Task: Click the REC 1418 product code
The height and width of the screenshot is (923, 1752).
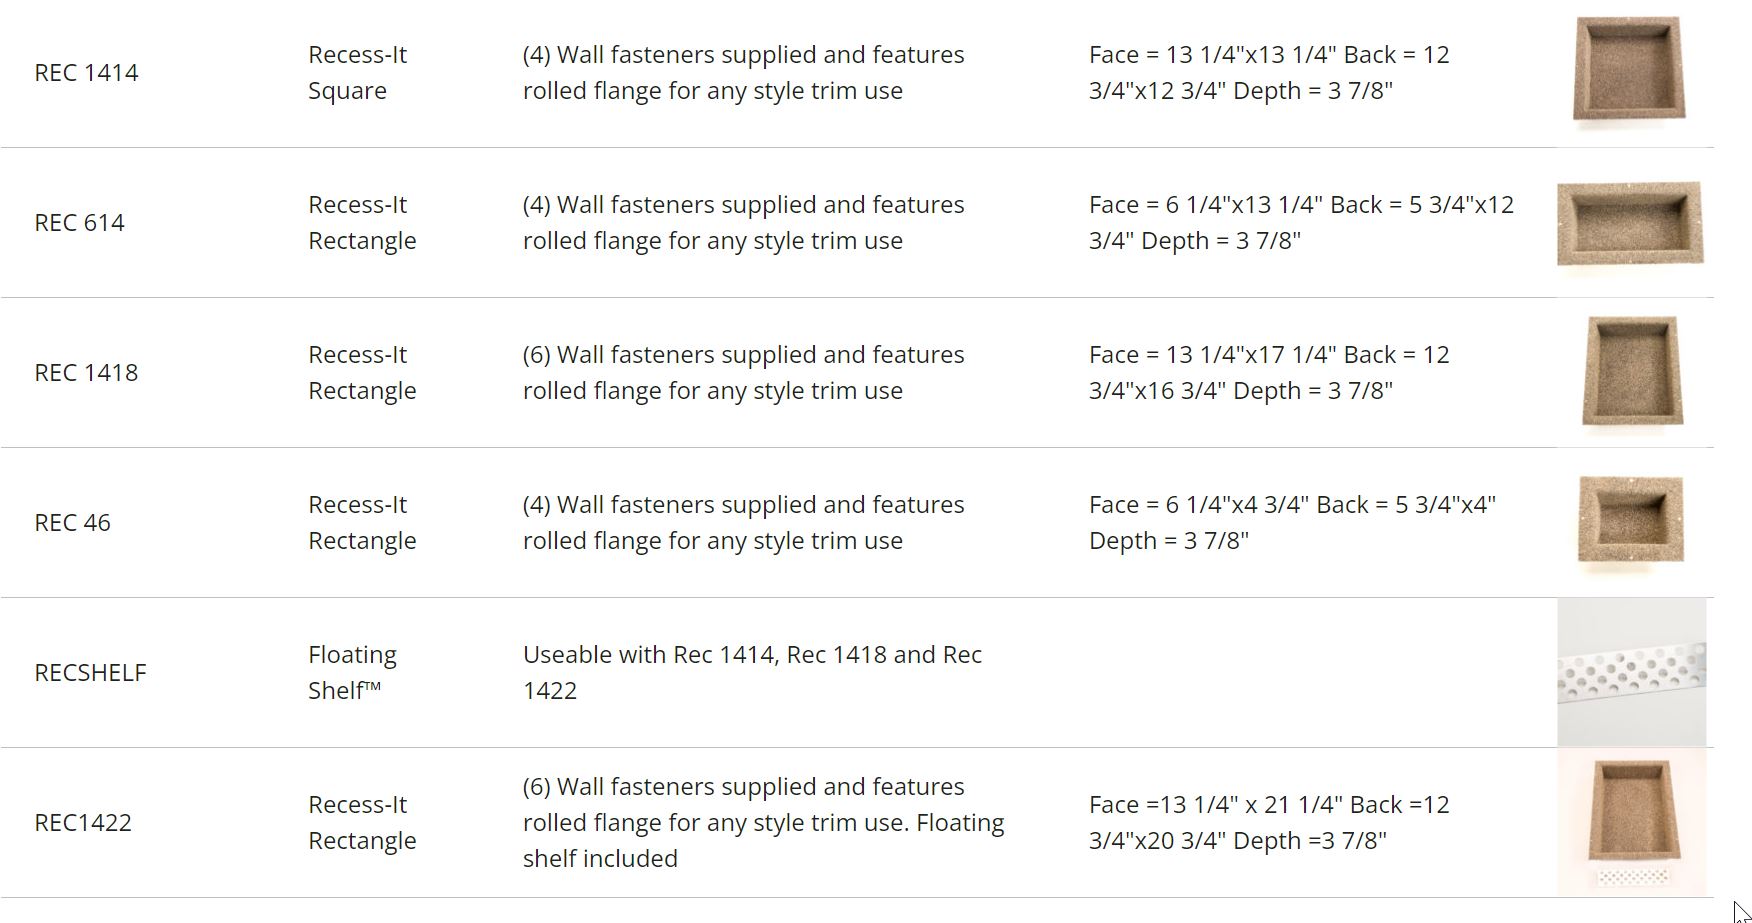Action: [86, 373]
